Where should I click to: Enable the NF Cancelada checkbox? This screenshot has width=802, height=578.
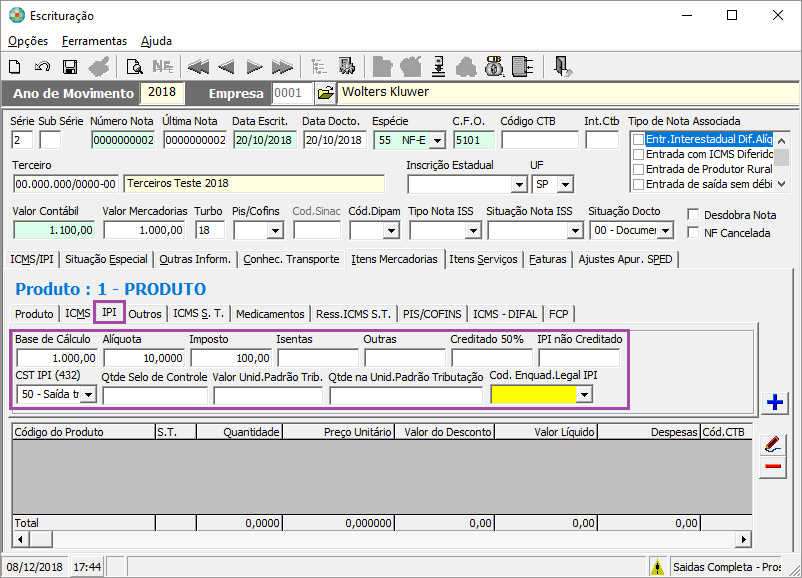[693, 232]
